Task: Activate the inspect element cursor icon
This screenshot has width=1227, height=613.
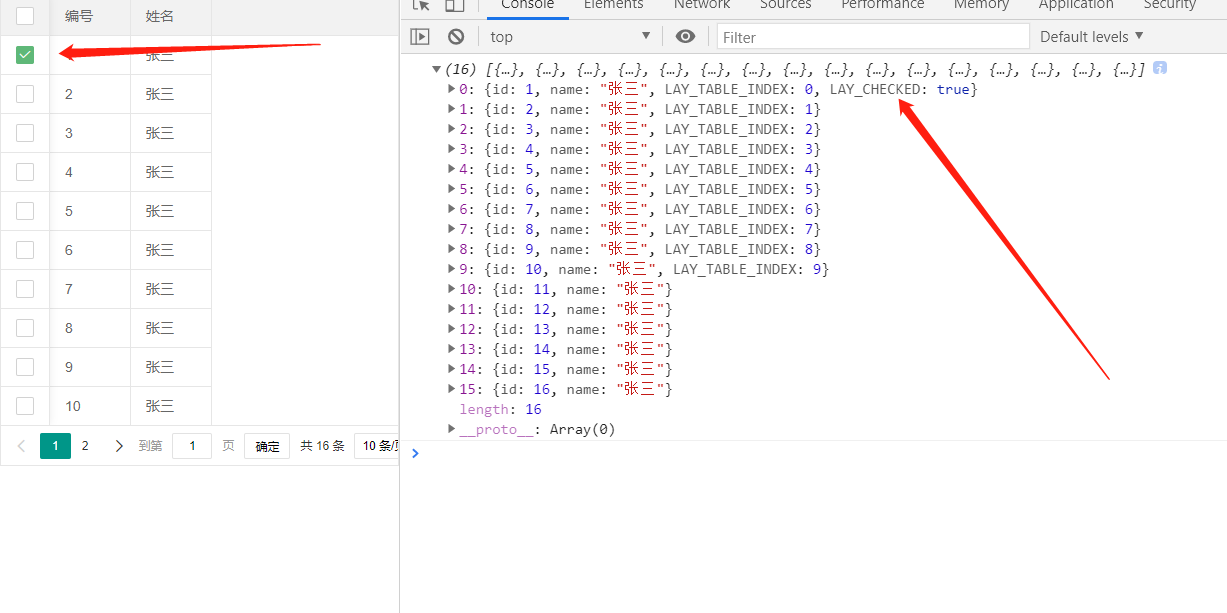Action: (421, 5)
